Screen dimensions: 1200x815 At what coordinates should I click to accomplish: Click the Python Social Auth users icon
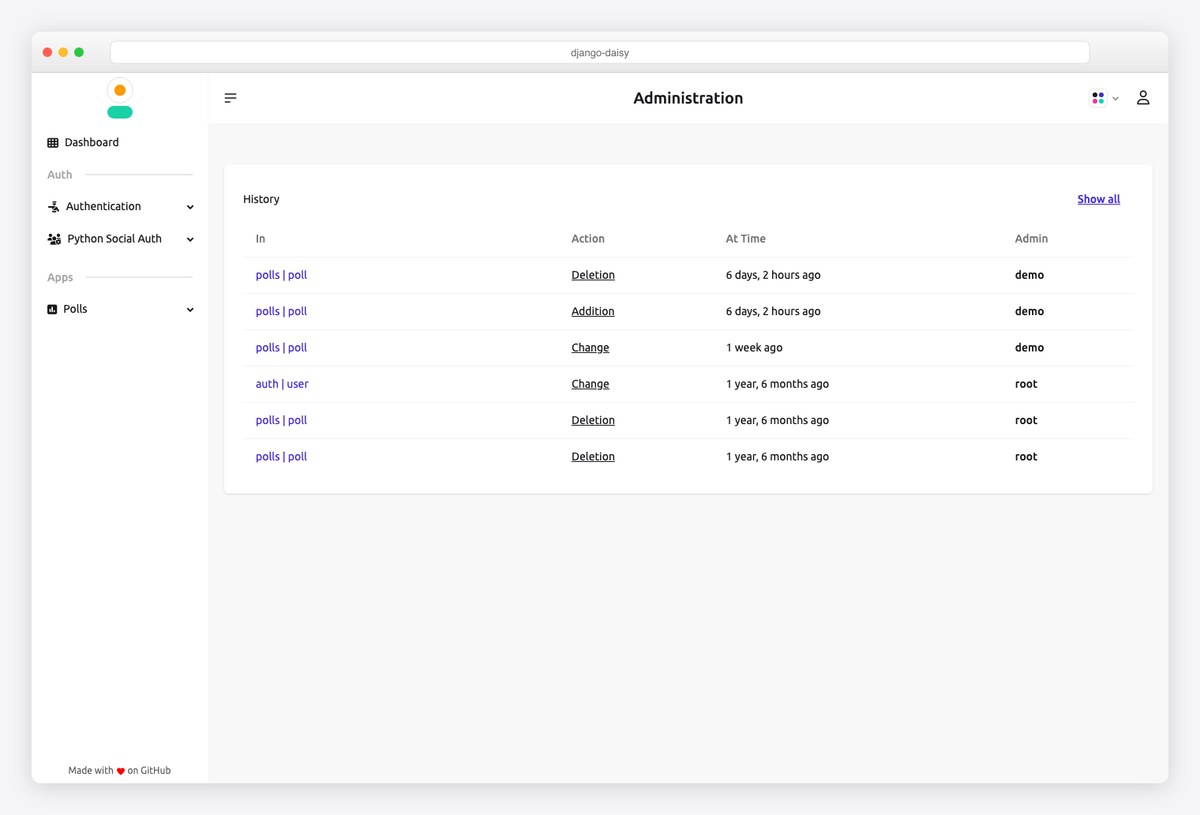point(54,239)
